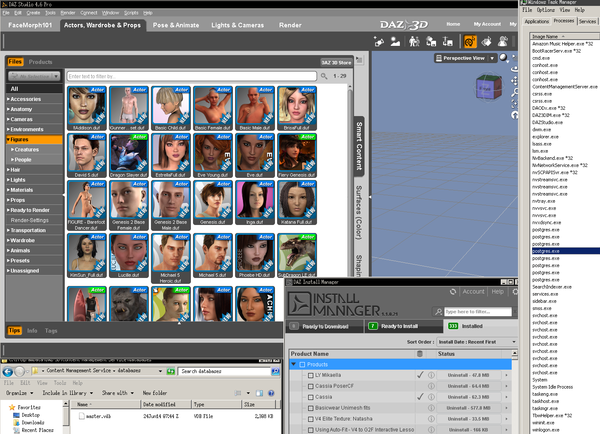This screenshot has width=600, height=434.
Task: Select Processes tab in Task Manager
Action: pyautogui.click(x=564, y=21)
